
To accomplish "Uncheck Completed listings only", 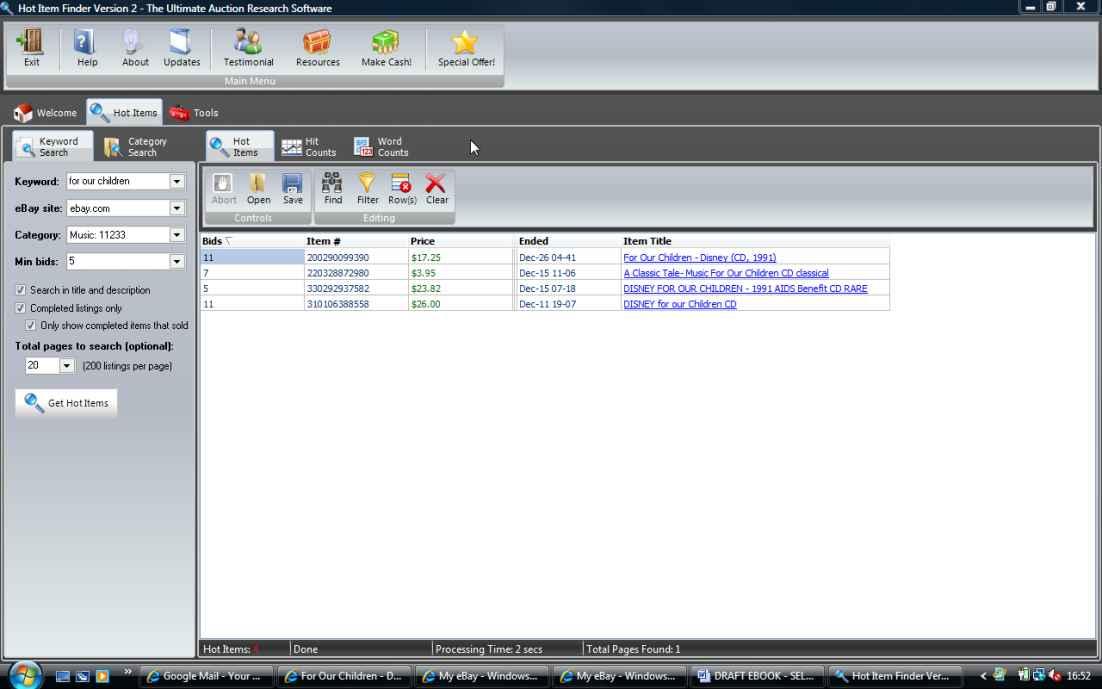I will [21, 308].
